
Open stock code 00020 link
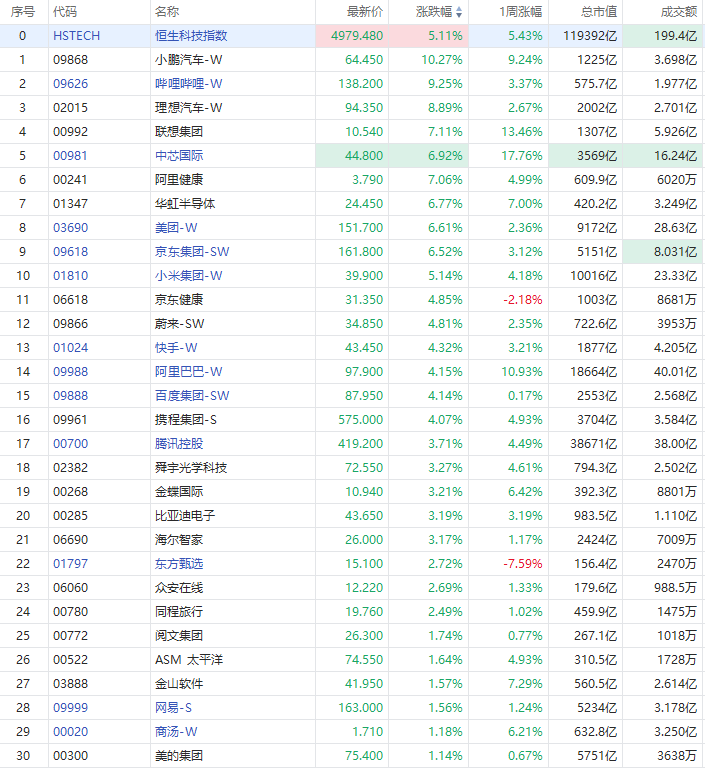(x=71, y=732)
